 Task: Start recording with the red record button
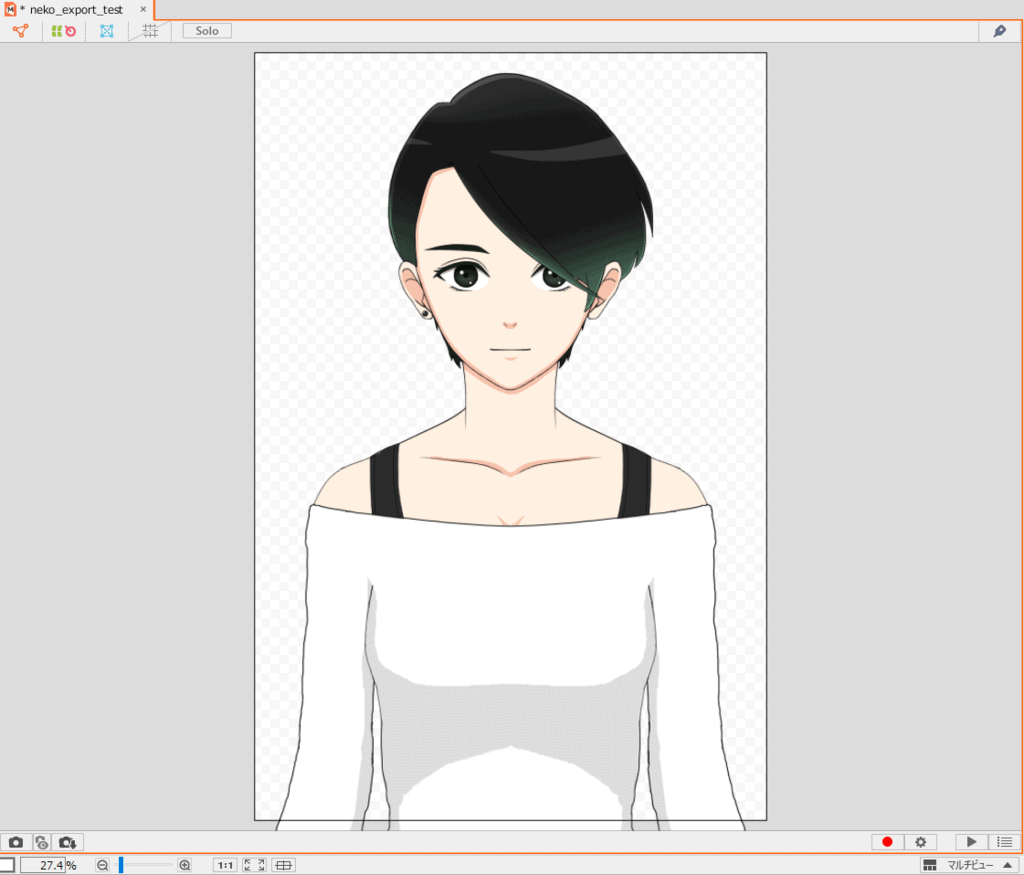(887, 842)
